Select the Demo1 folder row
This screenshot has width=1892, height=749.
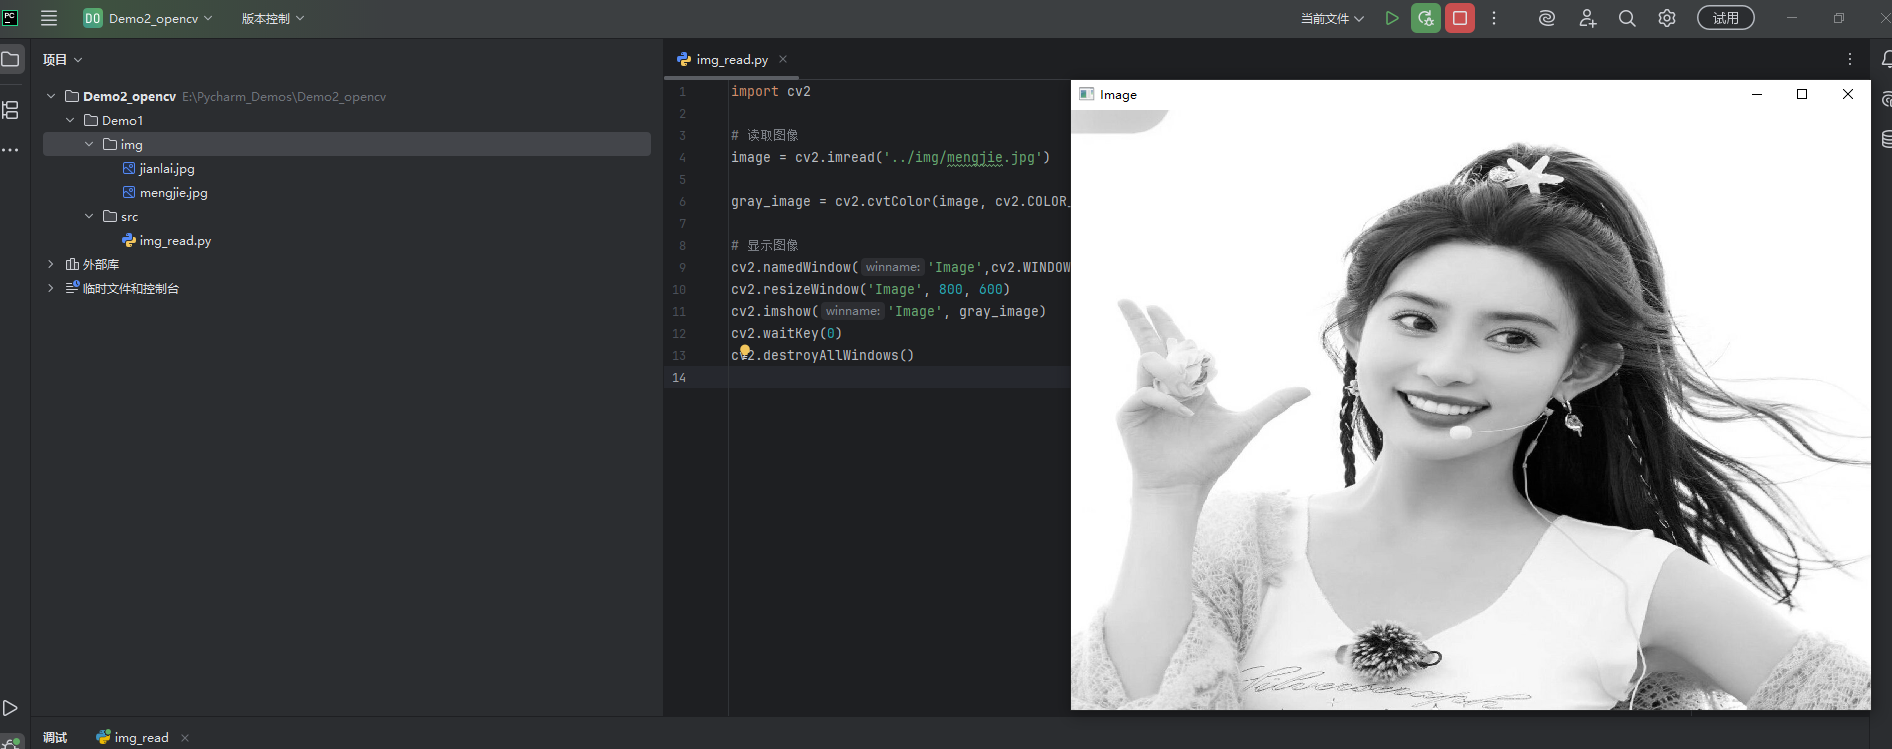[347, 120]
